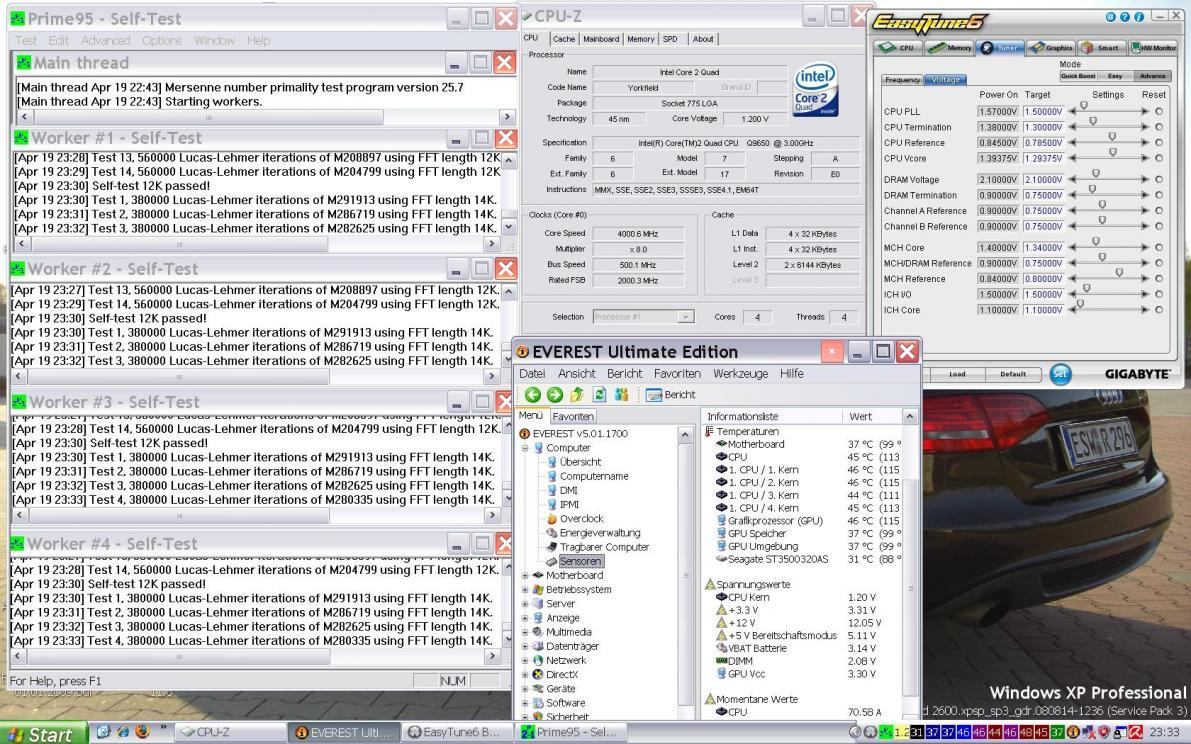This screenshot has height=744, width=1191.
Task: Click the Wert column header in EVEREST
Action: pyautogui.click(x=871, y=417)
